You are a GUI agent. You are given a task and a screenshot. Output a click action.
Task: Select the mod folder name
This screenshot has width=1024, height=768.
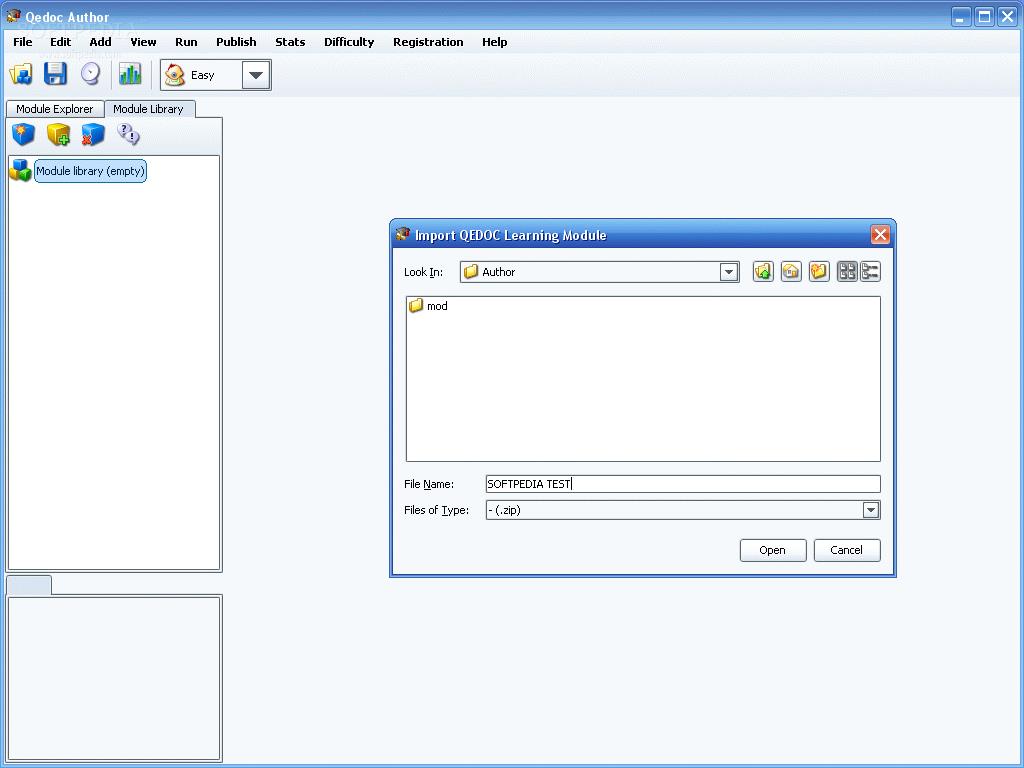pos(438,306)
